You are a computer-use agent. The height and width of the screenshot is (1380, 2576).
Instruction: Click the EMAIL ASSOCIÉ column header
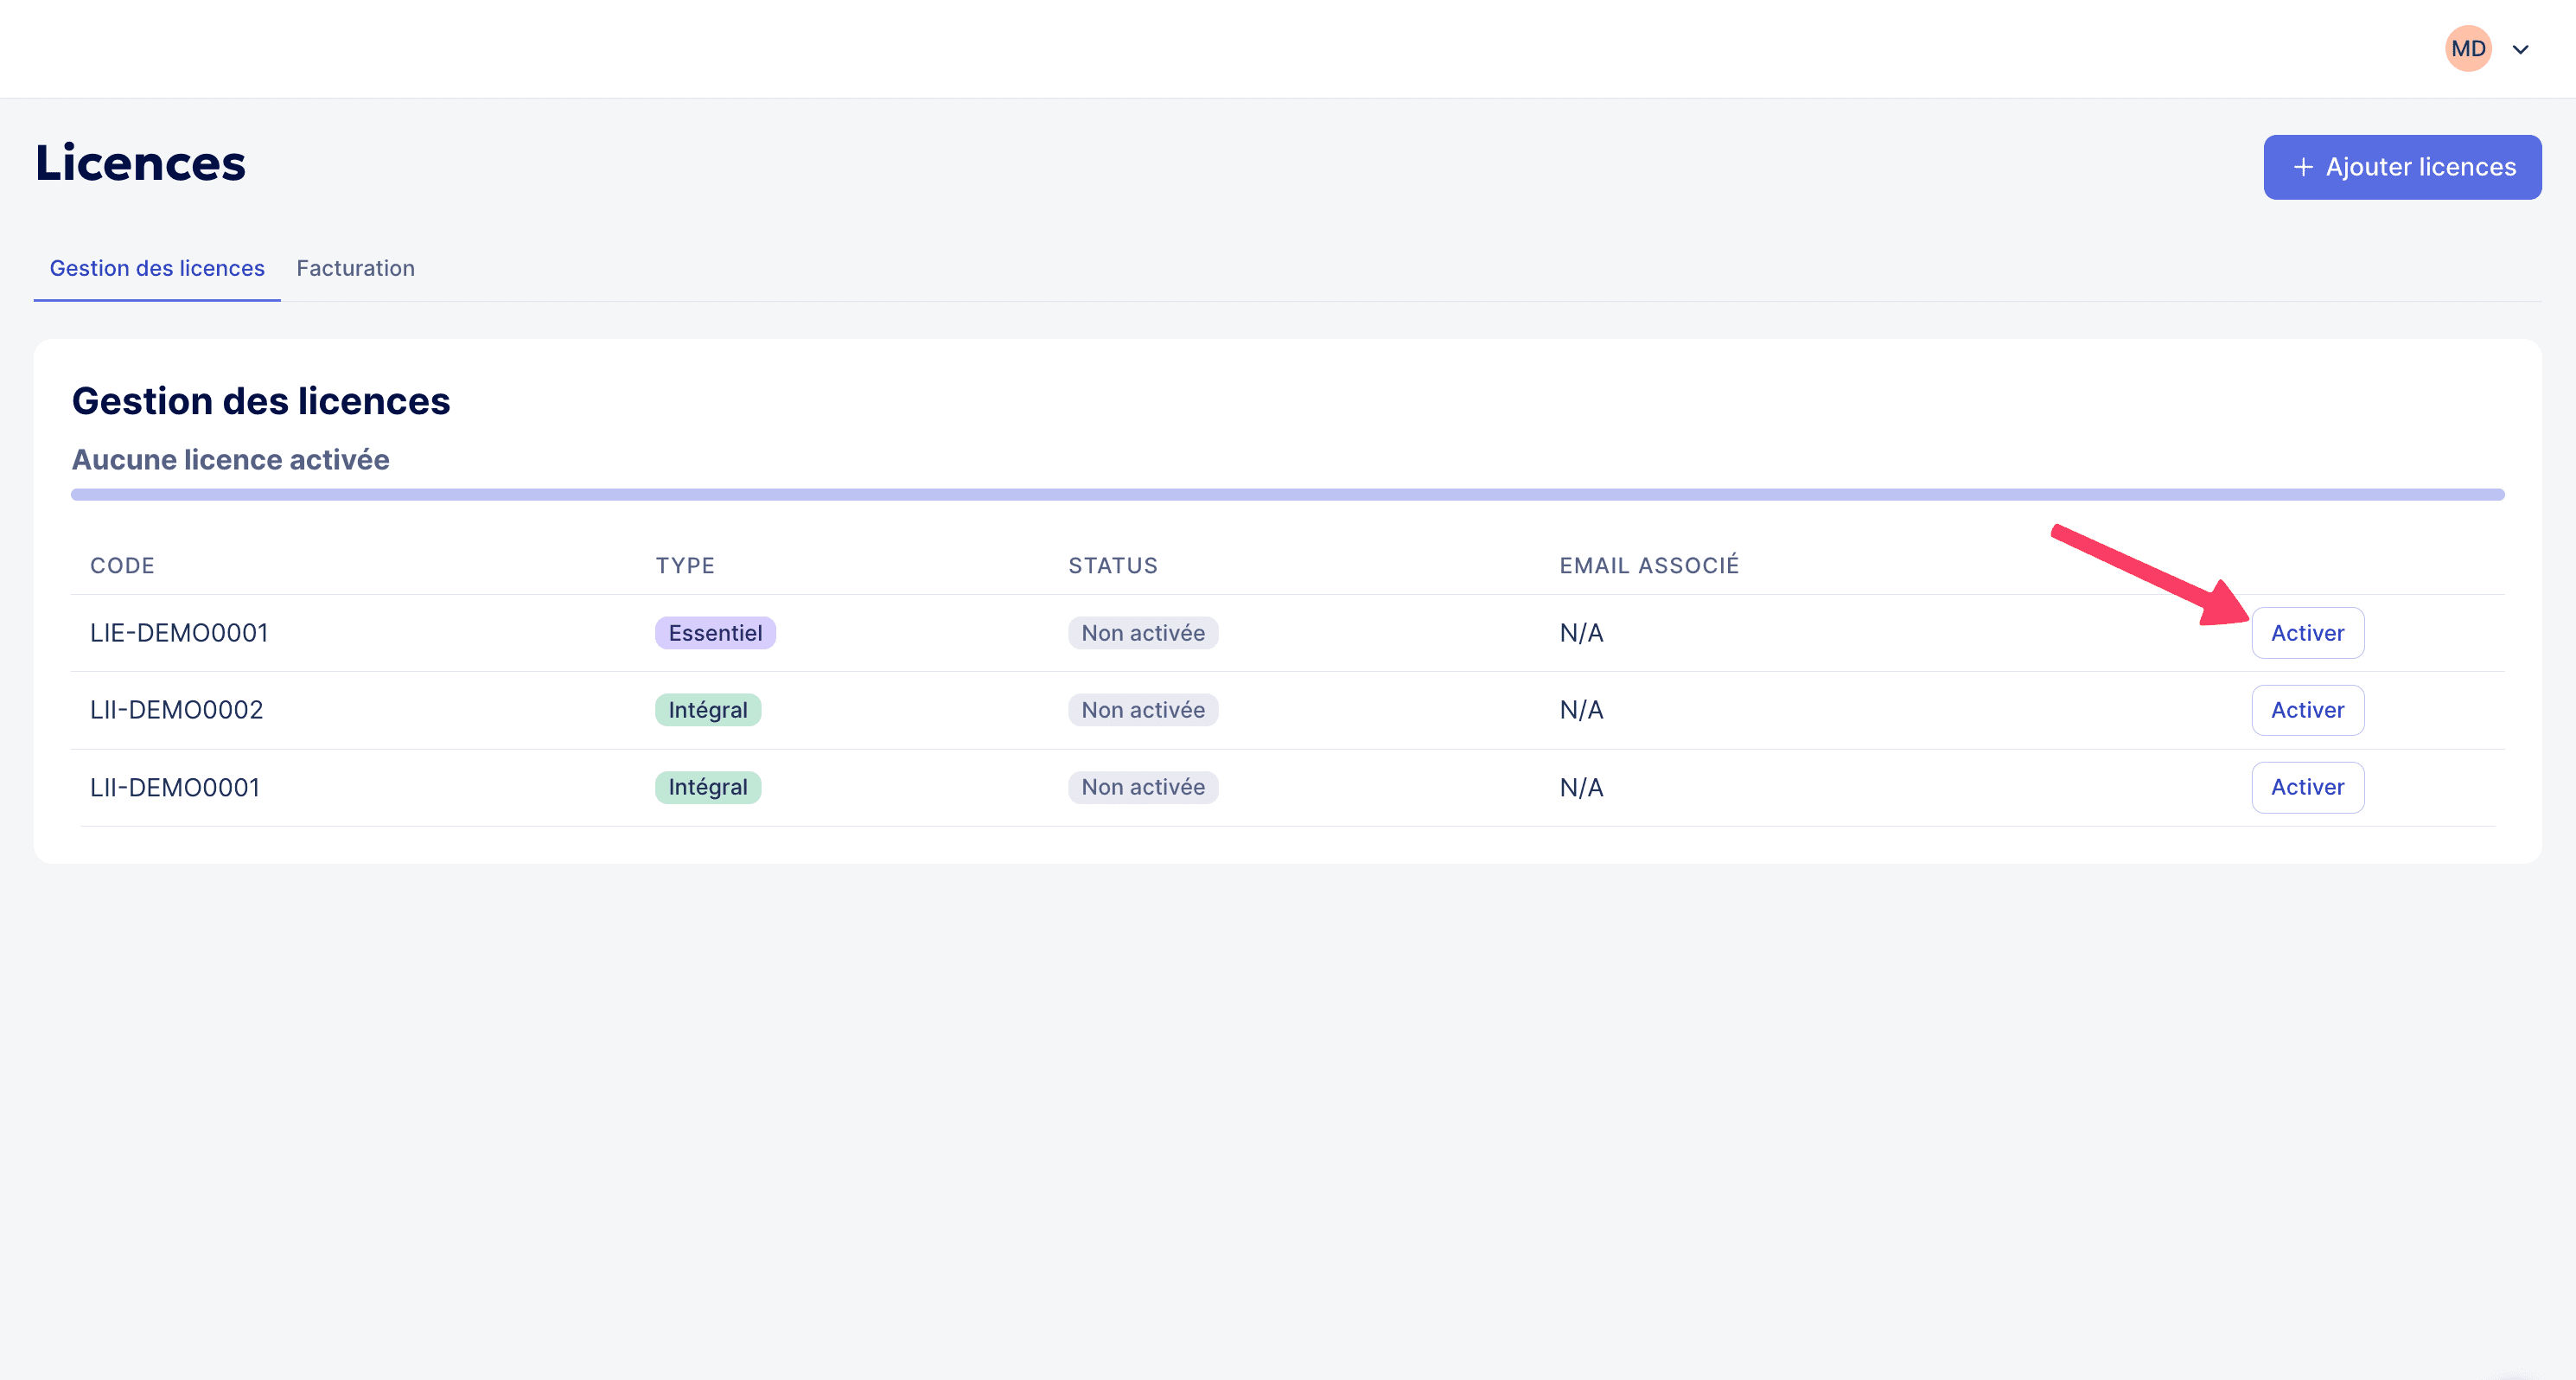[x=1649, y=565]
